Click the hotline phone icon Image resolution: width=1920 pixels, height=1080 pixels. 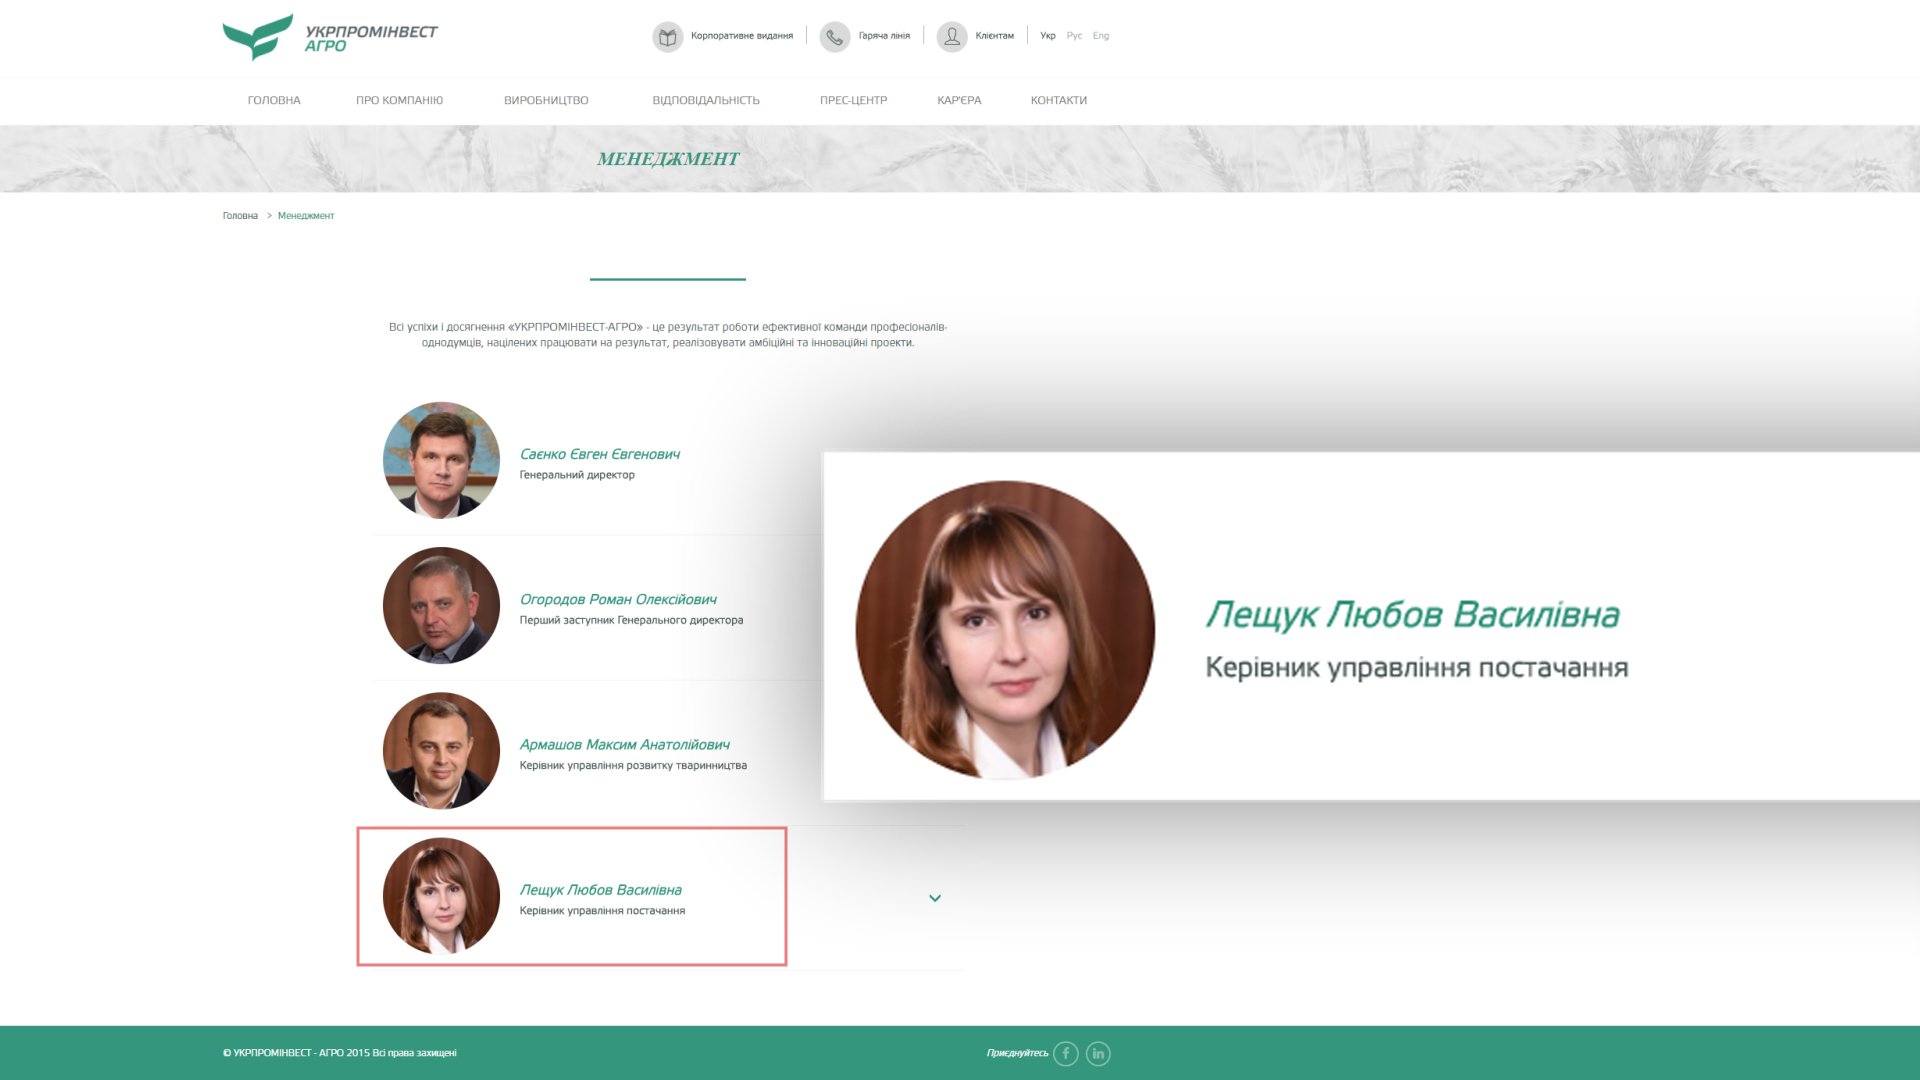(834, 37)
